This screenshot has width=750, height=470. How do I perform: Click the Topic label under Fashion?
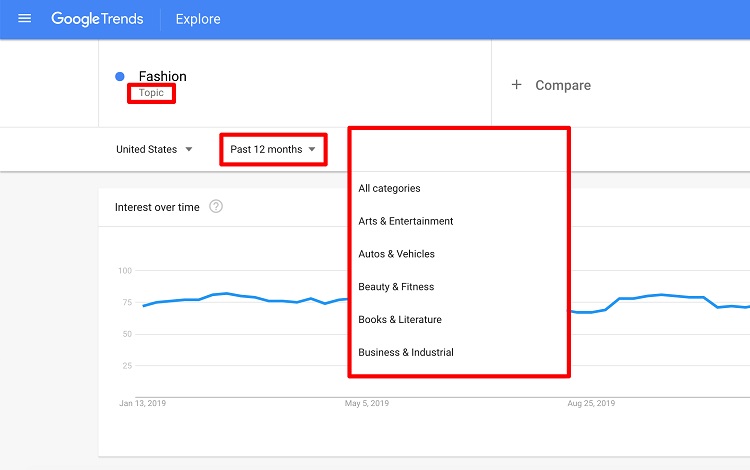point(151,93)
